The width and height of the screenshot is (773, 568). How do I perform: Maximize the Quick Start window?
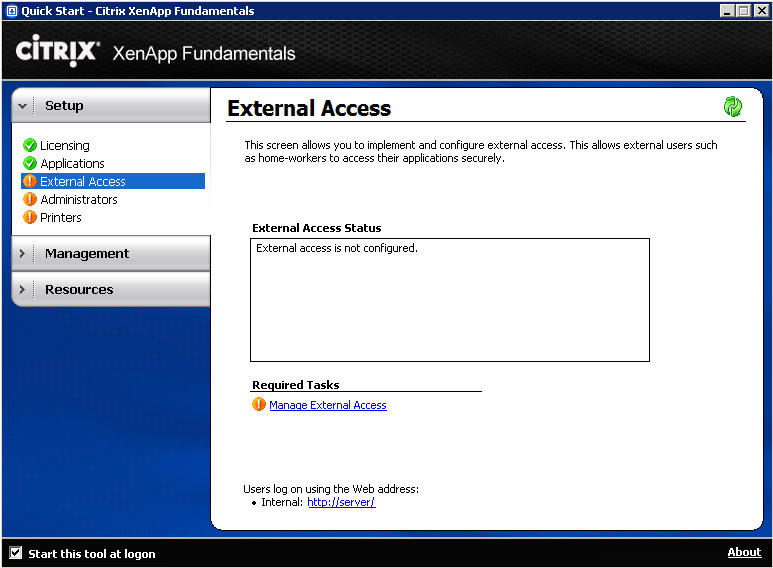743,11
